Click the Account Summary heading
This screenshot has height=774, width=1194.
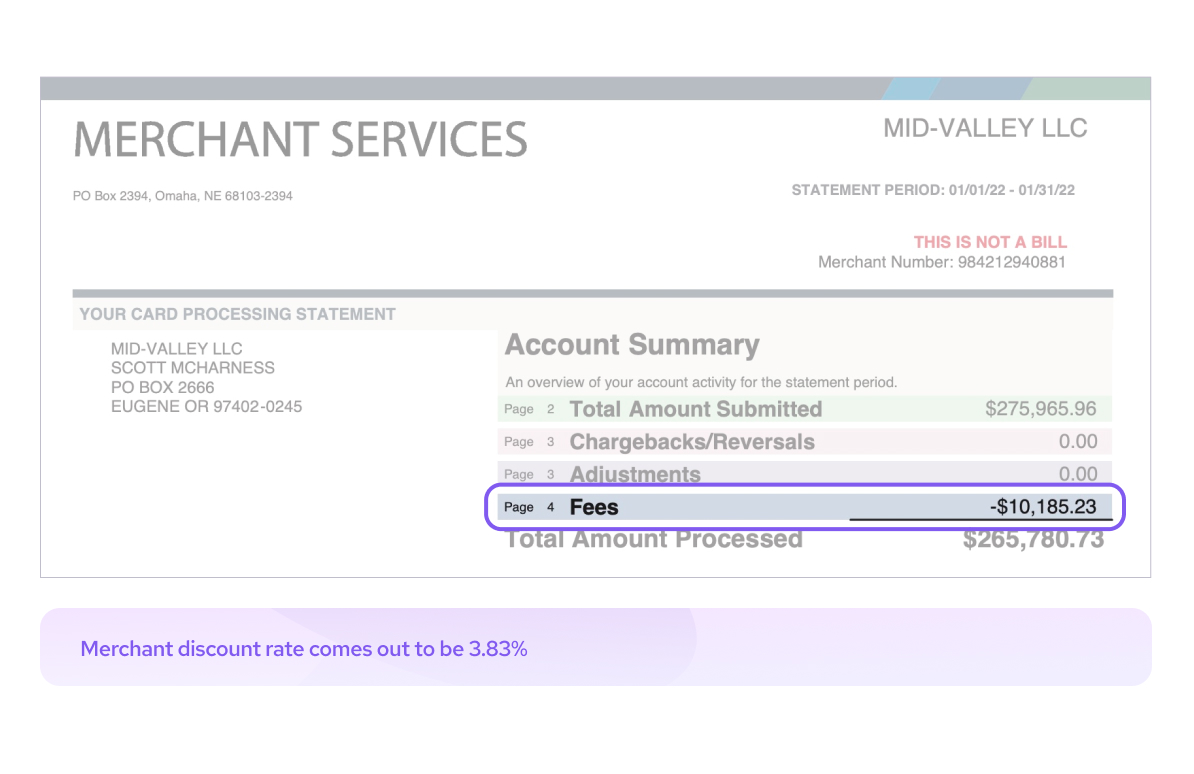[632, 345]
